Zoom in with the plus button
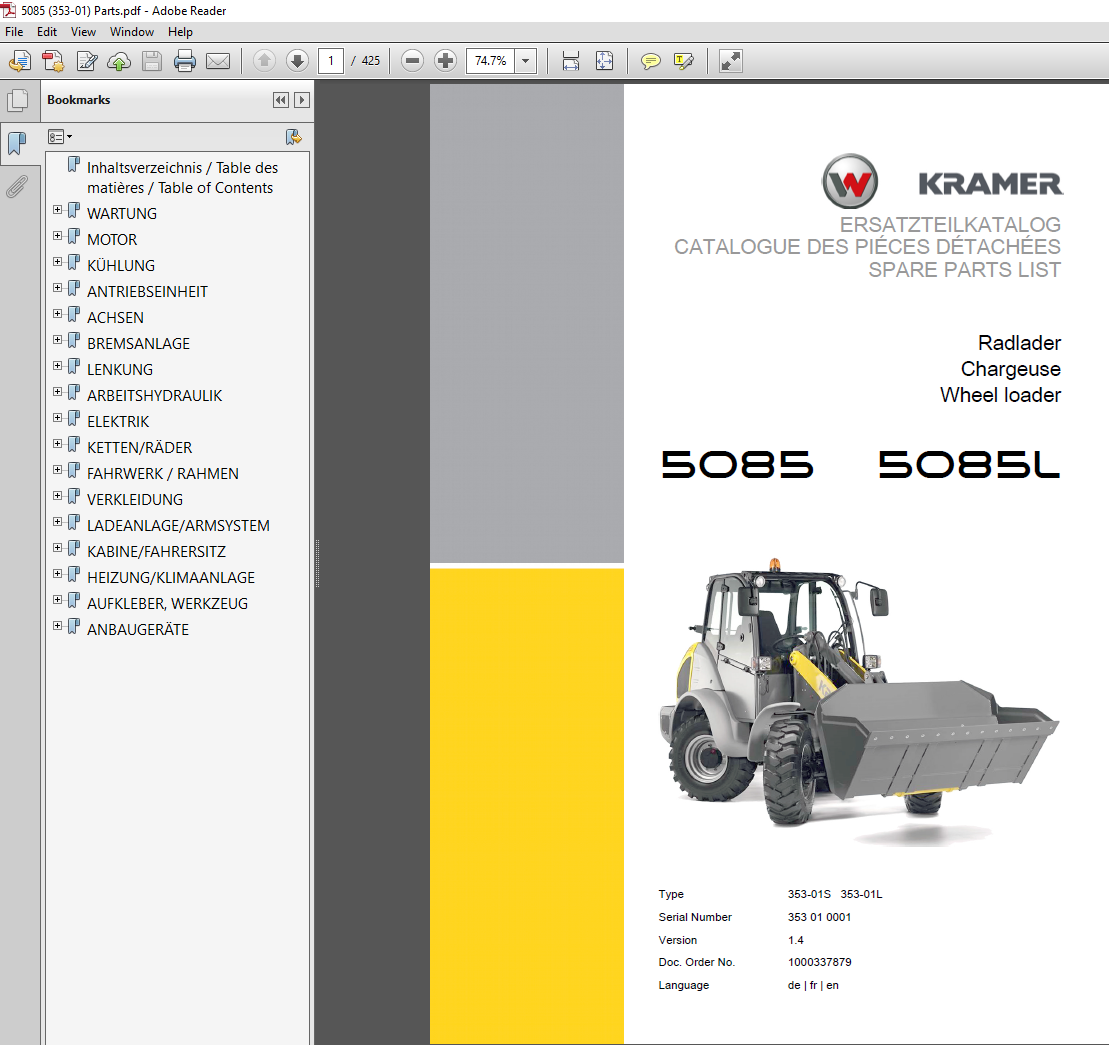The width and height of the screenshot is (1109, 1045). (x=446, y=61)
